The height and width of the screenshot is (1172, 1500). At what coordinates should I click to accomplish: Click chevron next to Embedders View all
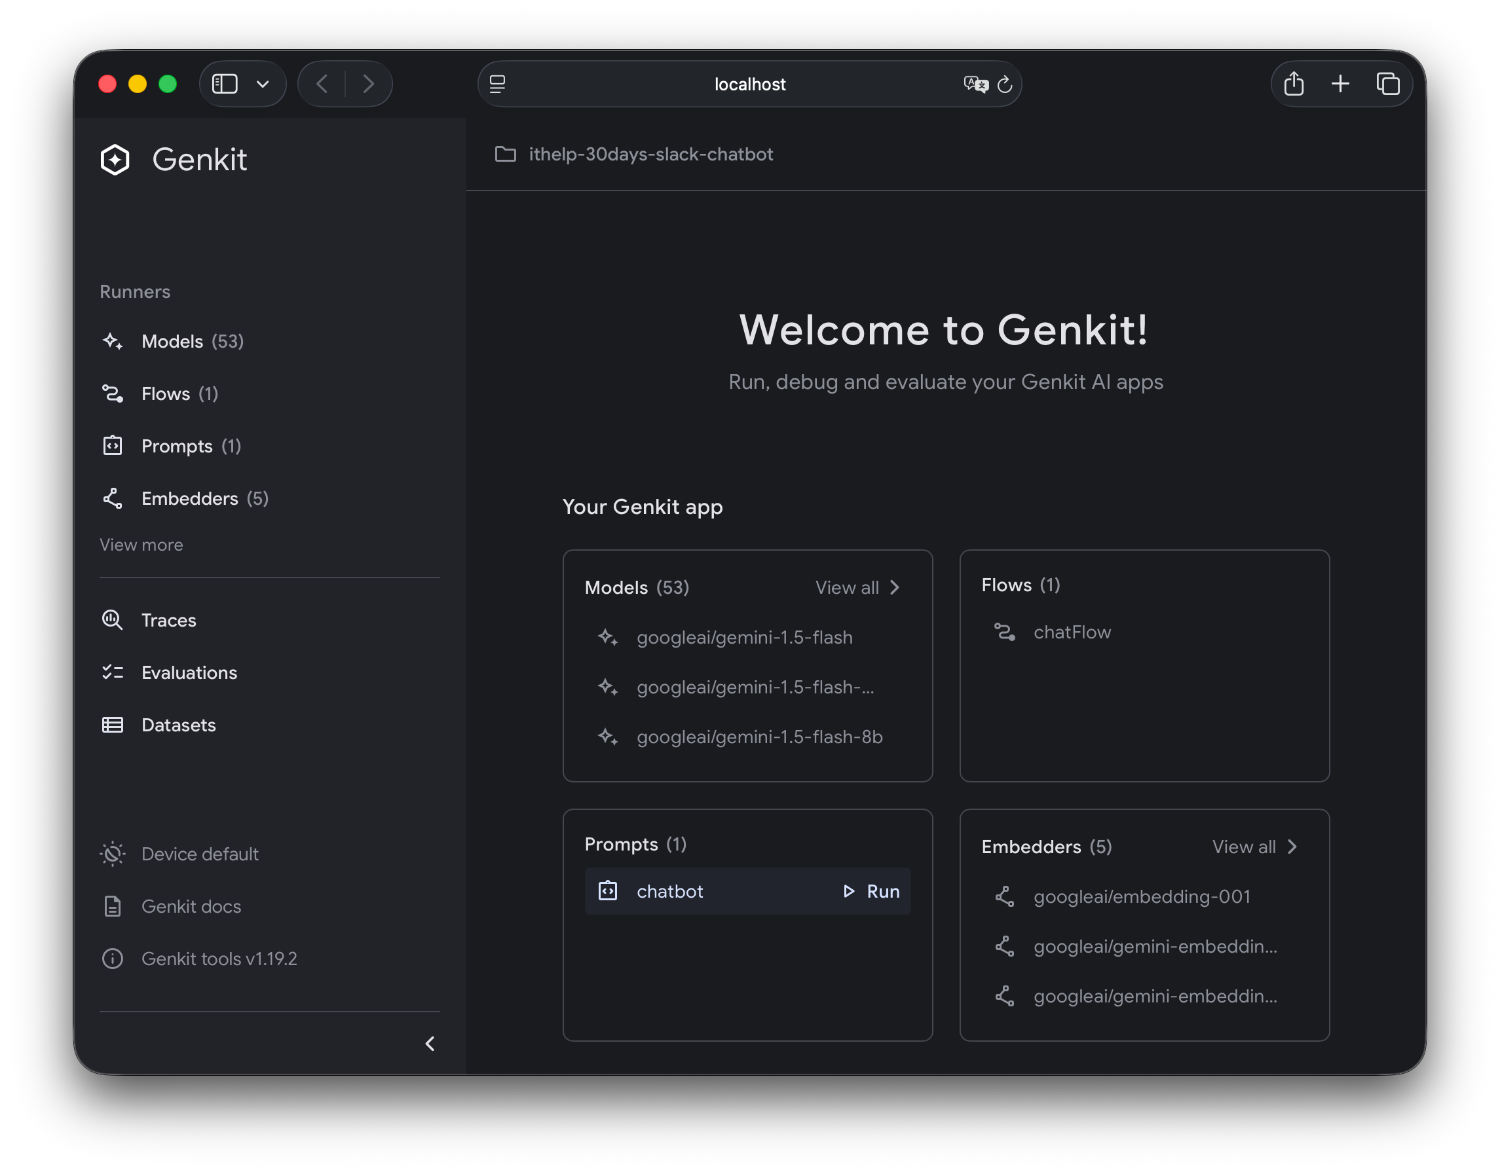1292,847
